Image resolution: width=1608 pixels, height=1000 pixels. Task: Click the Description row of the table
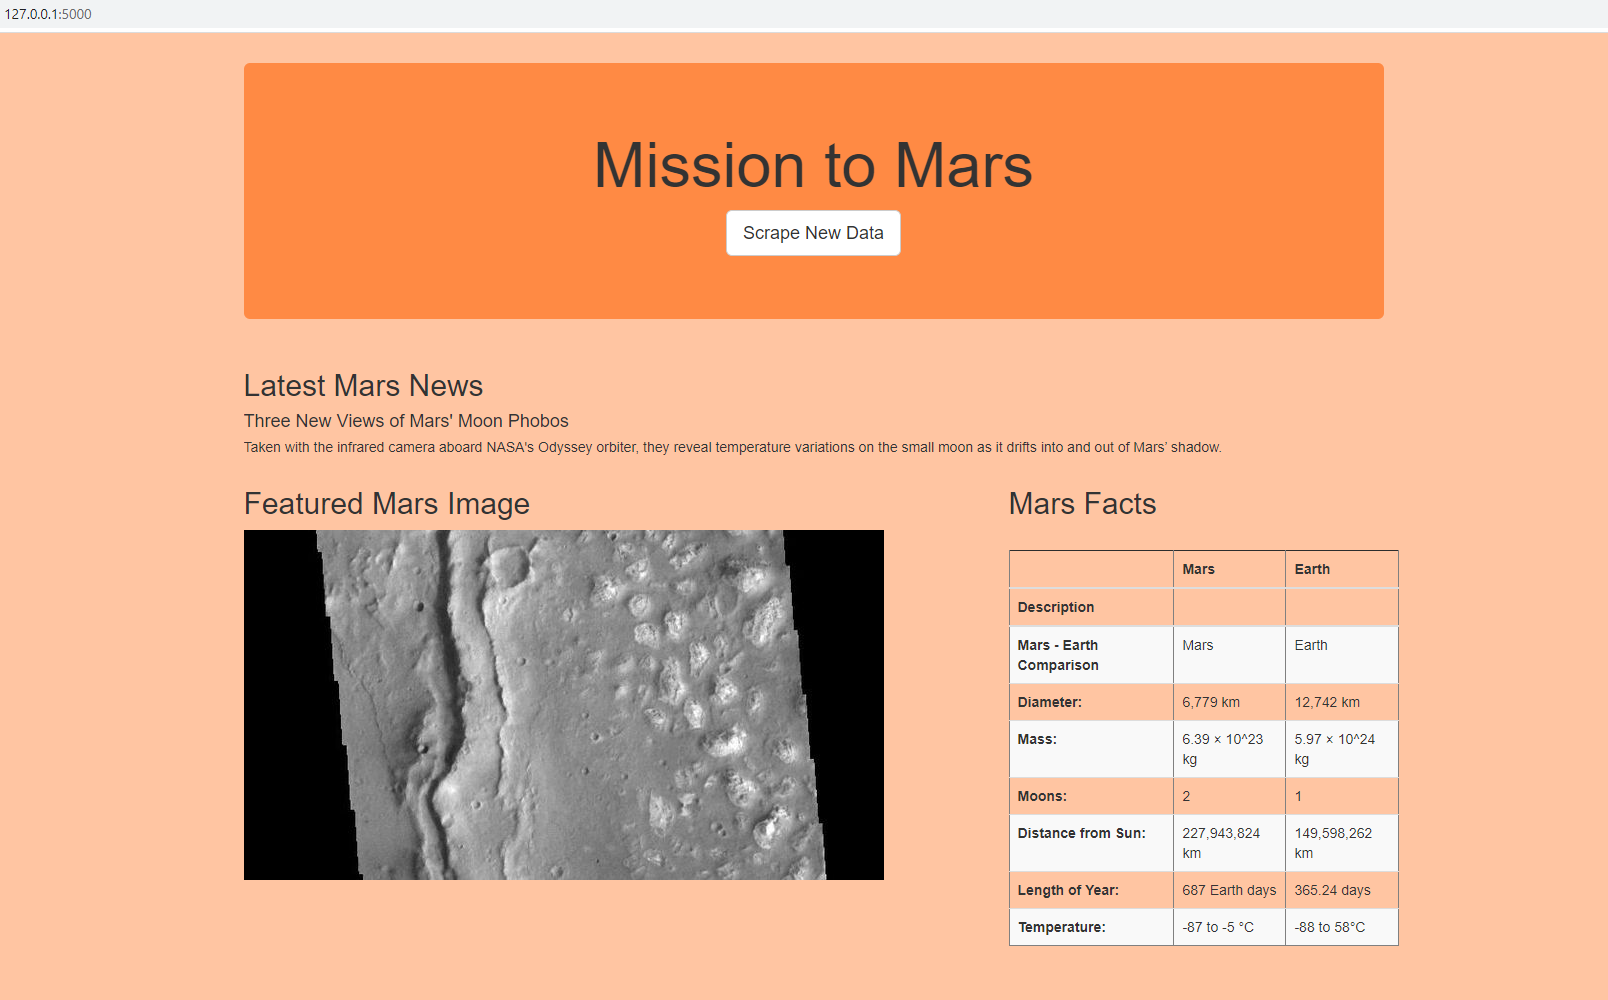(1055, 607)
